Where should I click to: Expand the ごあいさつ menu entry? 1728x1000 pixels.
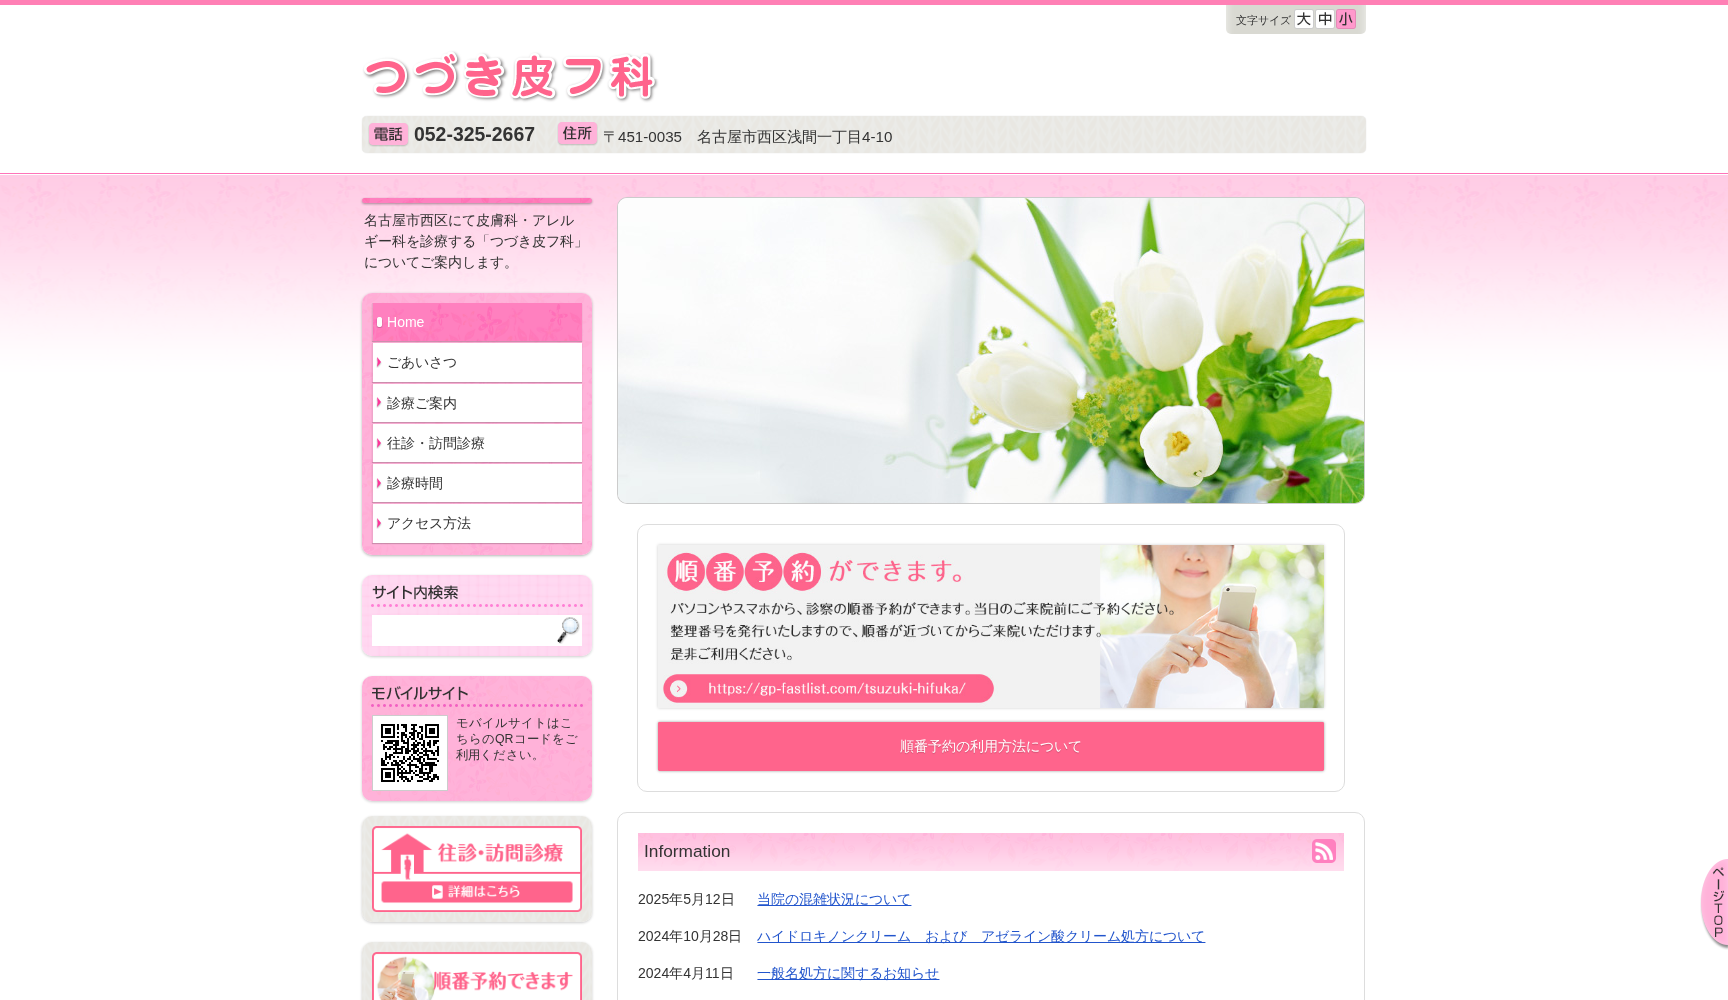[421, 362]
